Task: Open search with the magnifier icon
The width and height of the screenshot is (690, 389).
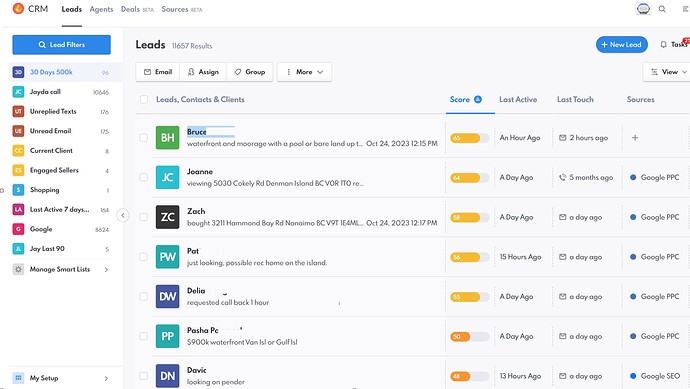Action: (x=662, y=9)
